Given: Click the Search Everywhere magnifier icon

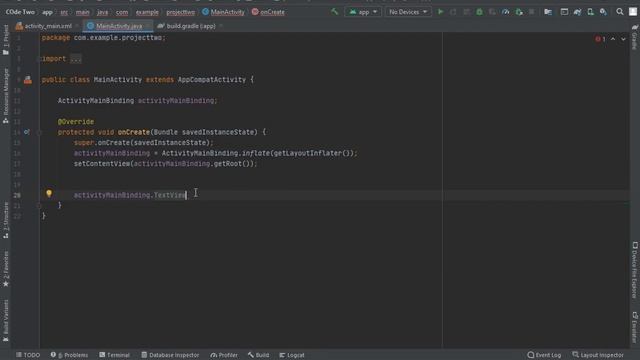Looking at the screenshot, I should tap(620, 12).
